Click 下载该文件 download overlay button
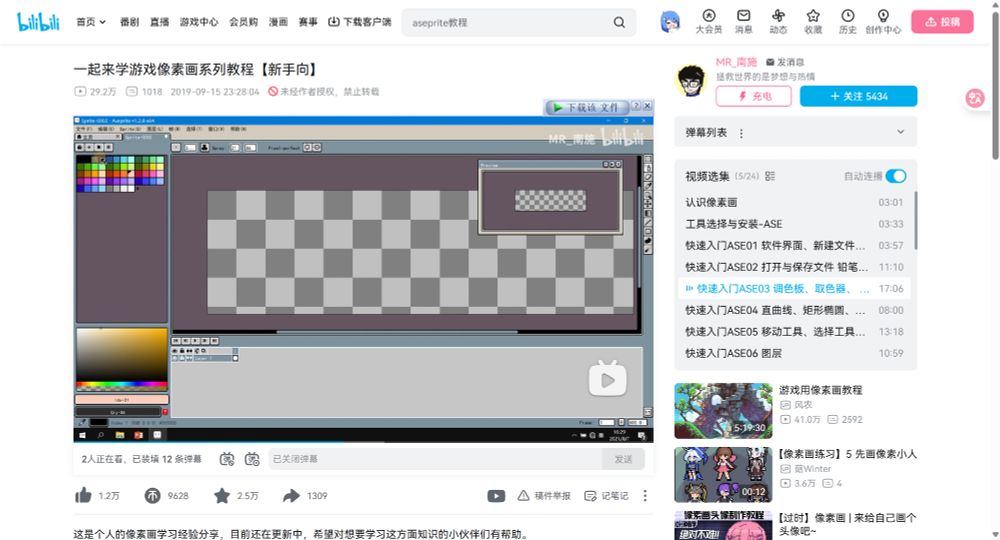The image size is (1000, 540). 586,107
